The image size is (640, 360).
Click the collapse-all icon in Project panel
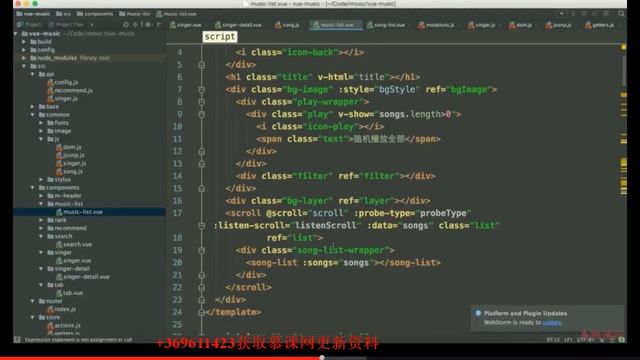[x=136, y=24]
